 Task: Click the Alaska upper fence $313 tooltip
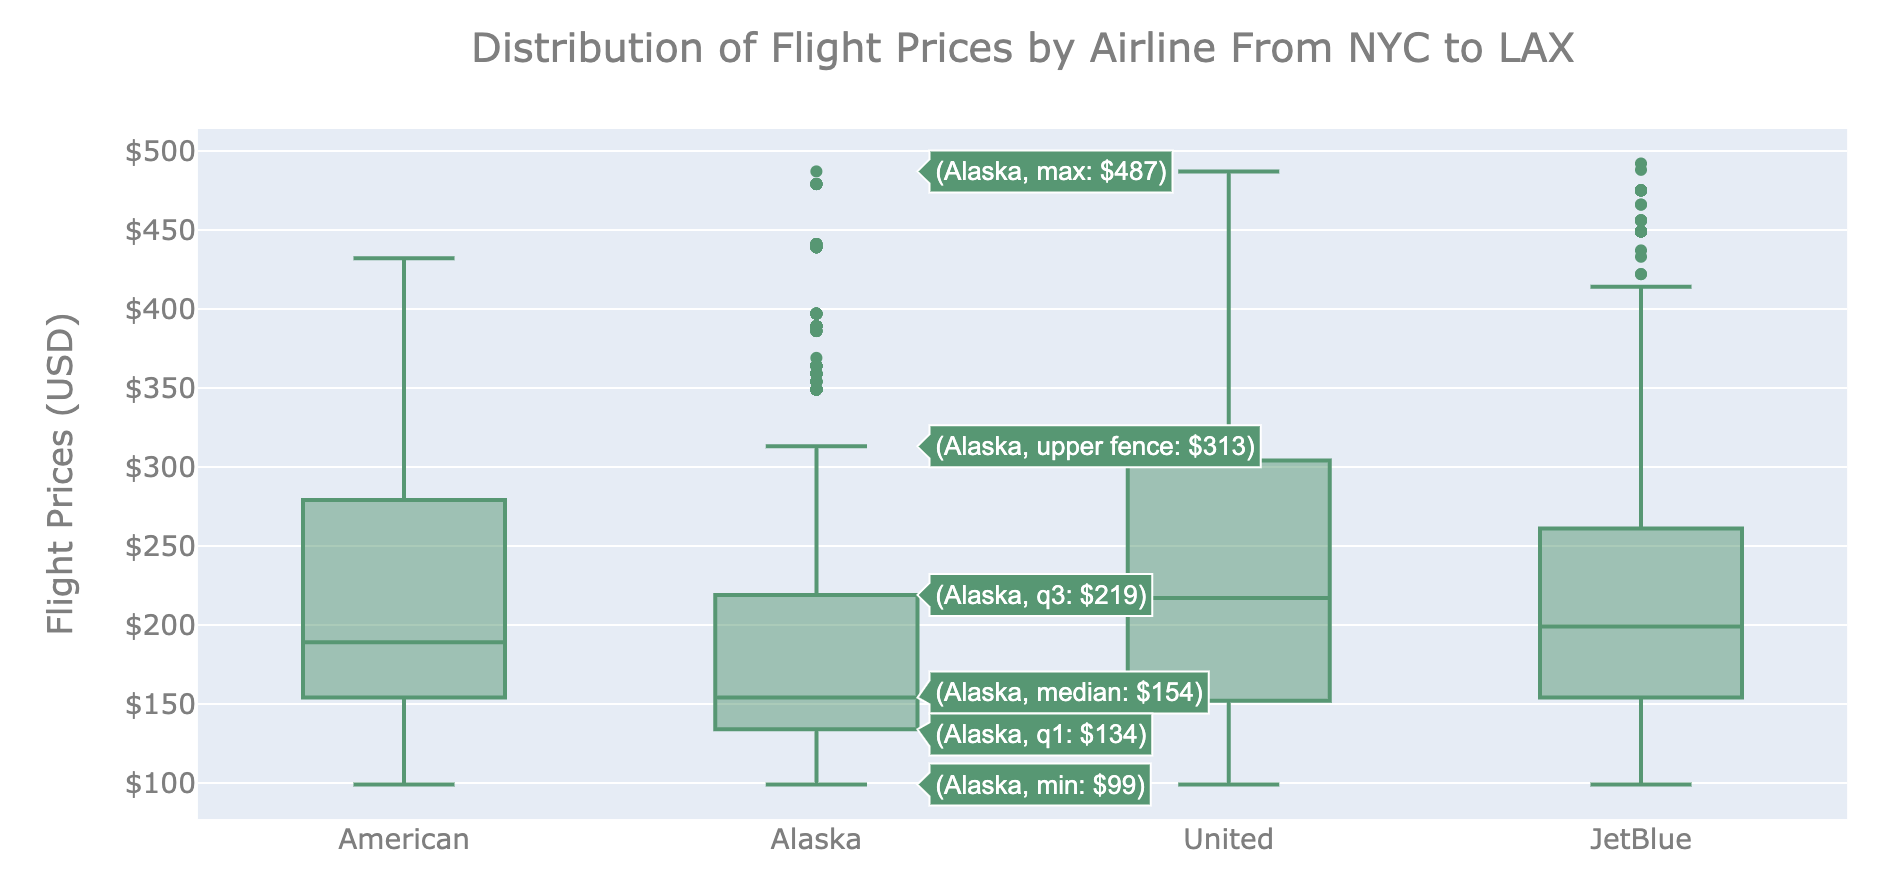coord(1094,446)
